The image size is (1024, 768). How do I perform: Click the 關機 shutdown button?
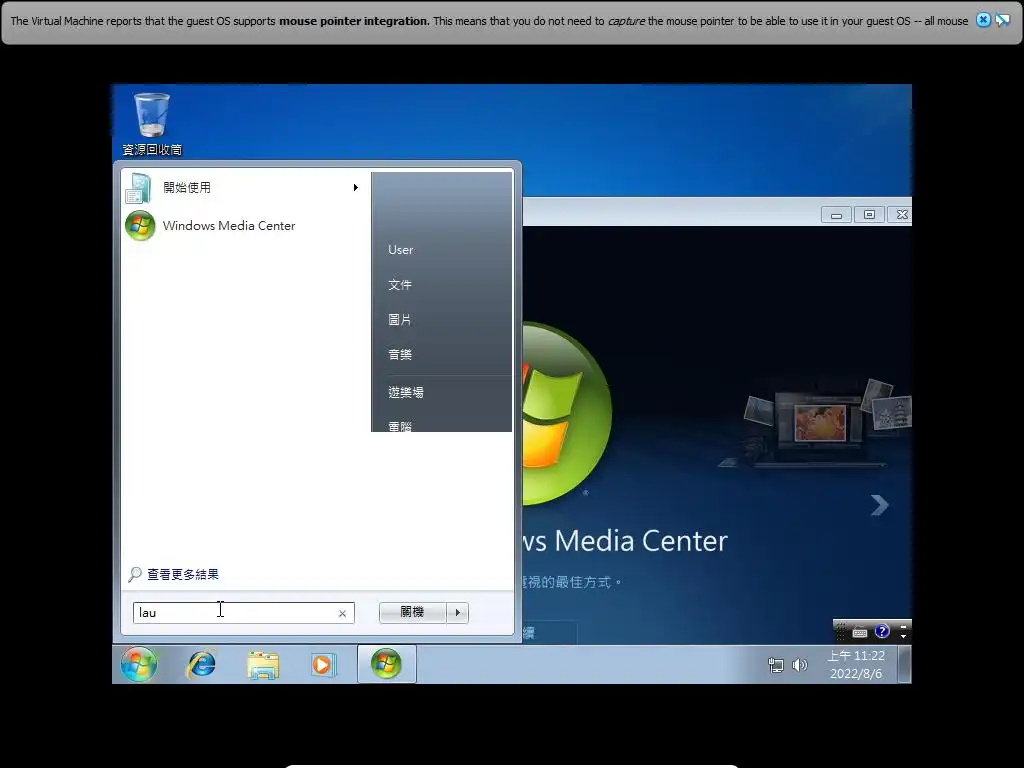[x=412, y=612]
